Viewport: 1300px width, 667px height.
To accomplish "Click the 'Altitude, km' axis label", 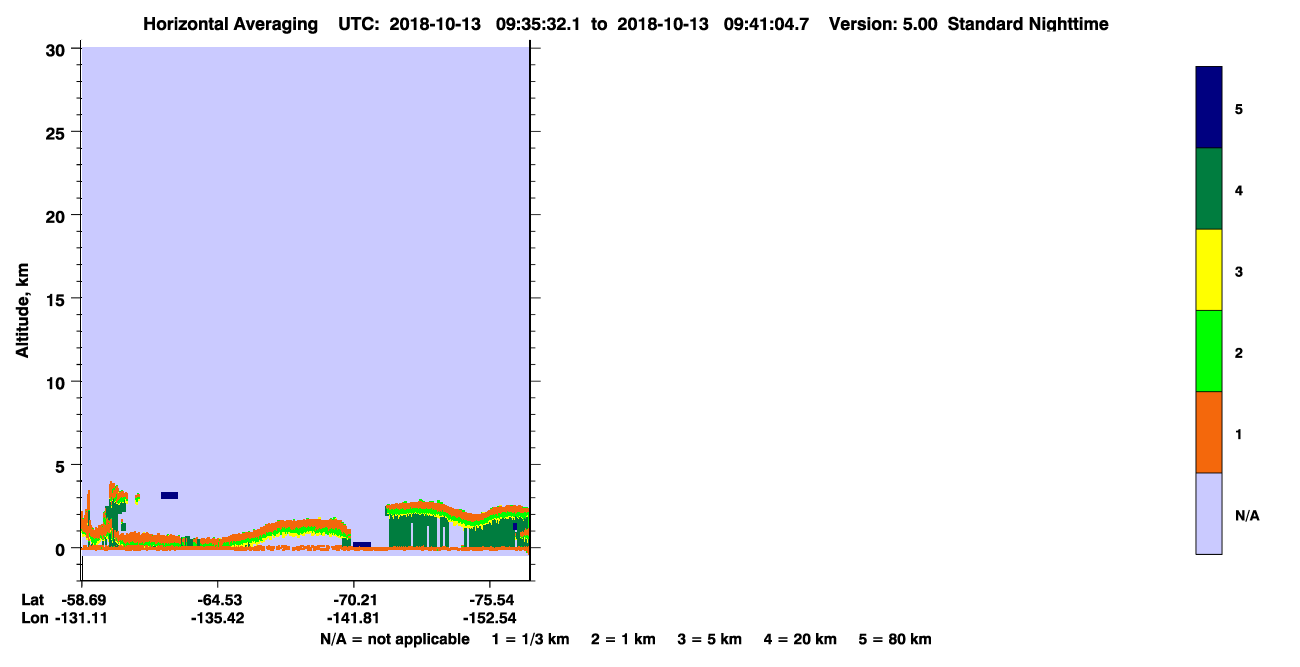I will (x=21, y=312).
